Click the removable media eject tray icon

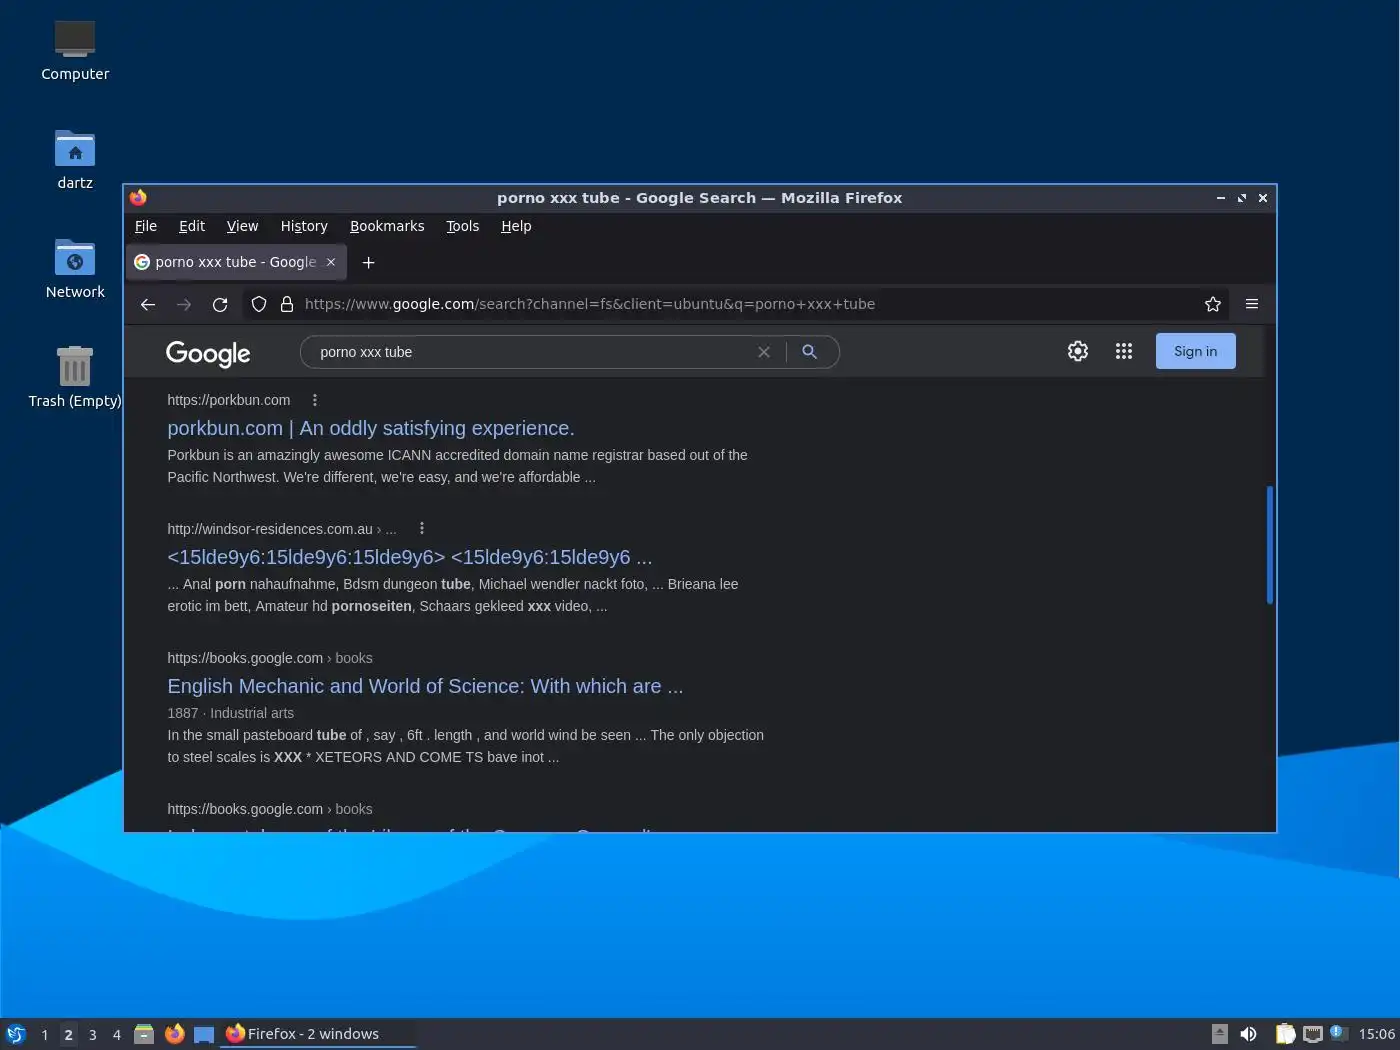tap(1219, 1034)
